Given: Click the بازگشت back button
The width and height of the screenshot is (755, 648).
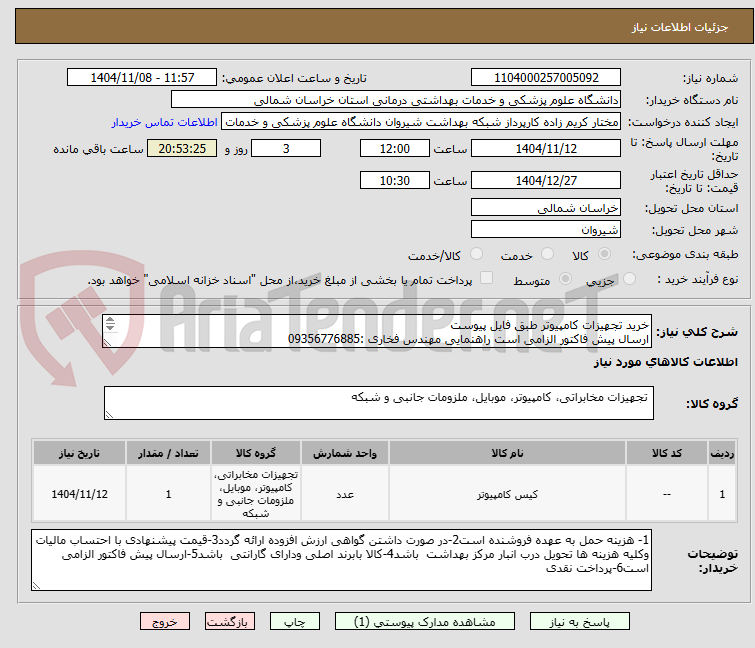Looking at the screenshot, I should pyautogui.click(x=230, y=621).
